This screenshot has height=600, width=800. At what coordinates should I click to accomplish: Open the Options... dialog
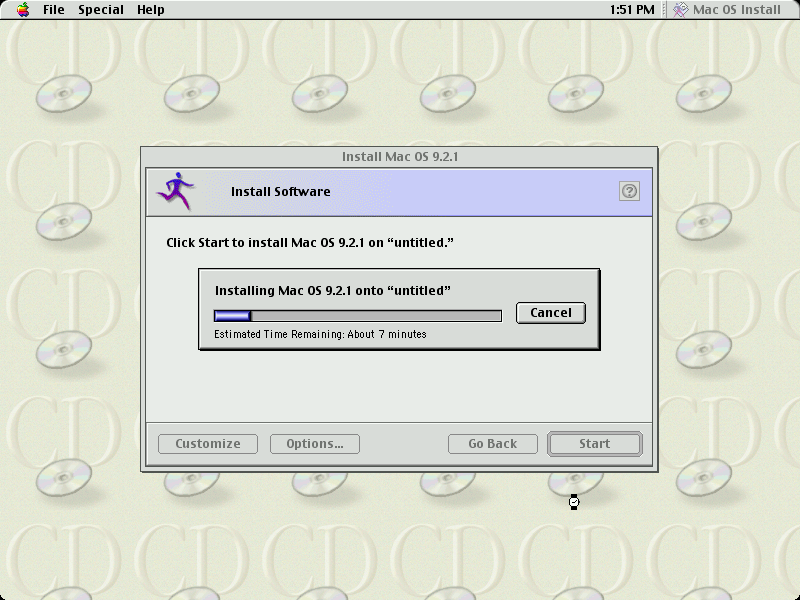tap(314, 444)
